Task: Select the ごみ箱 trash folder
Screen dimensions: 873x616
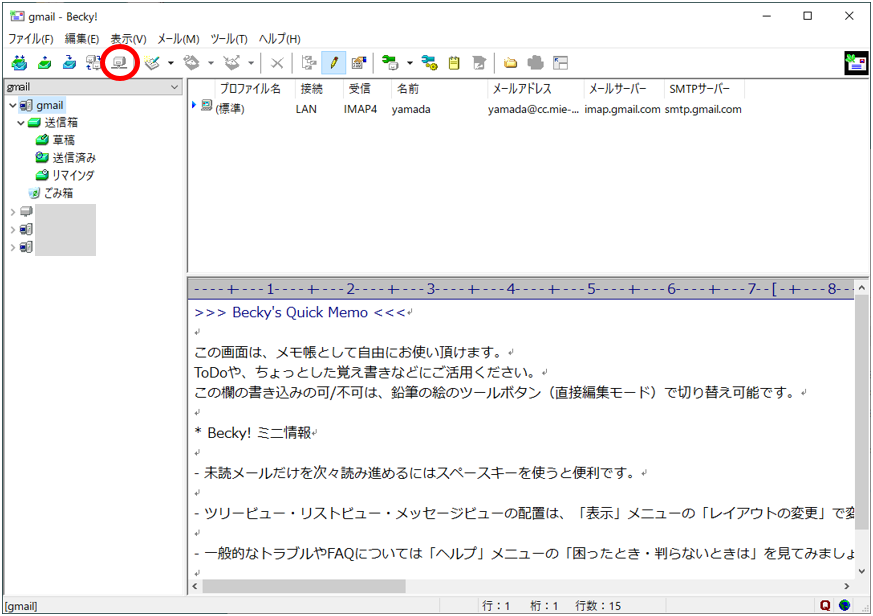Action: [58, 193]
